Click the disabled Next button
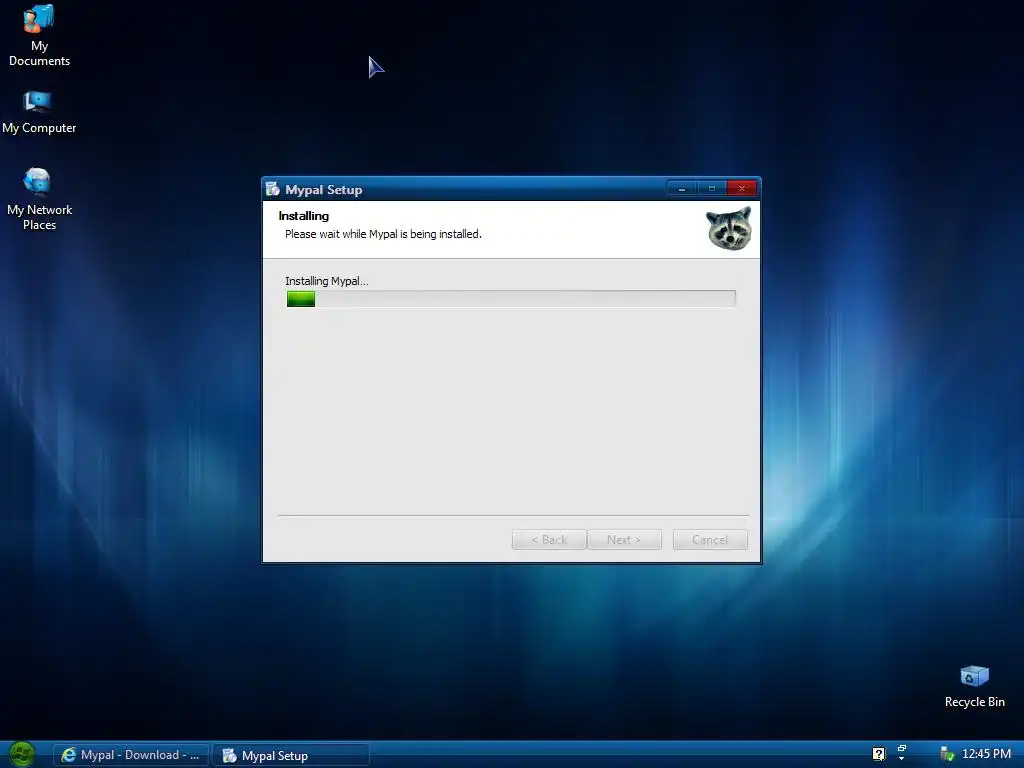The width and height of the screenshot is (1024, 768). [624, 539]
